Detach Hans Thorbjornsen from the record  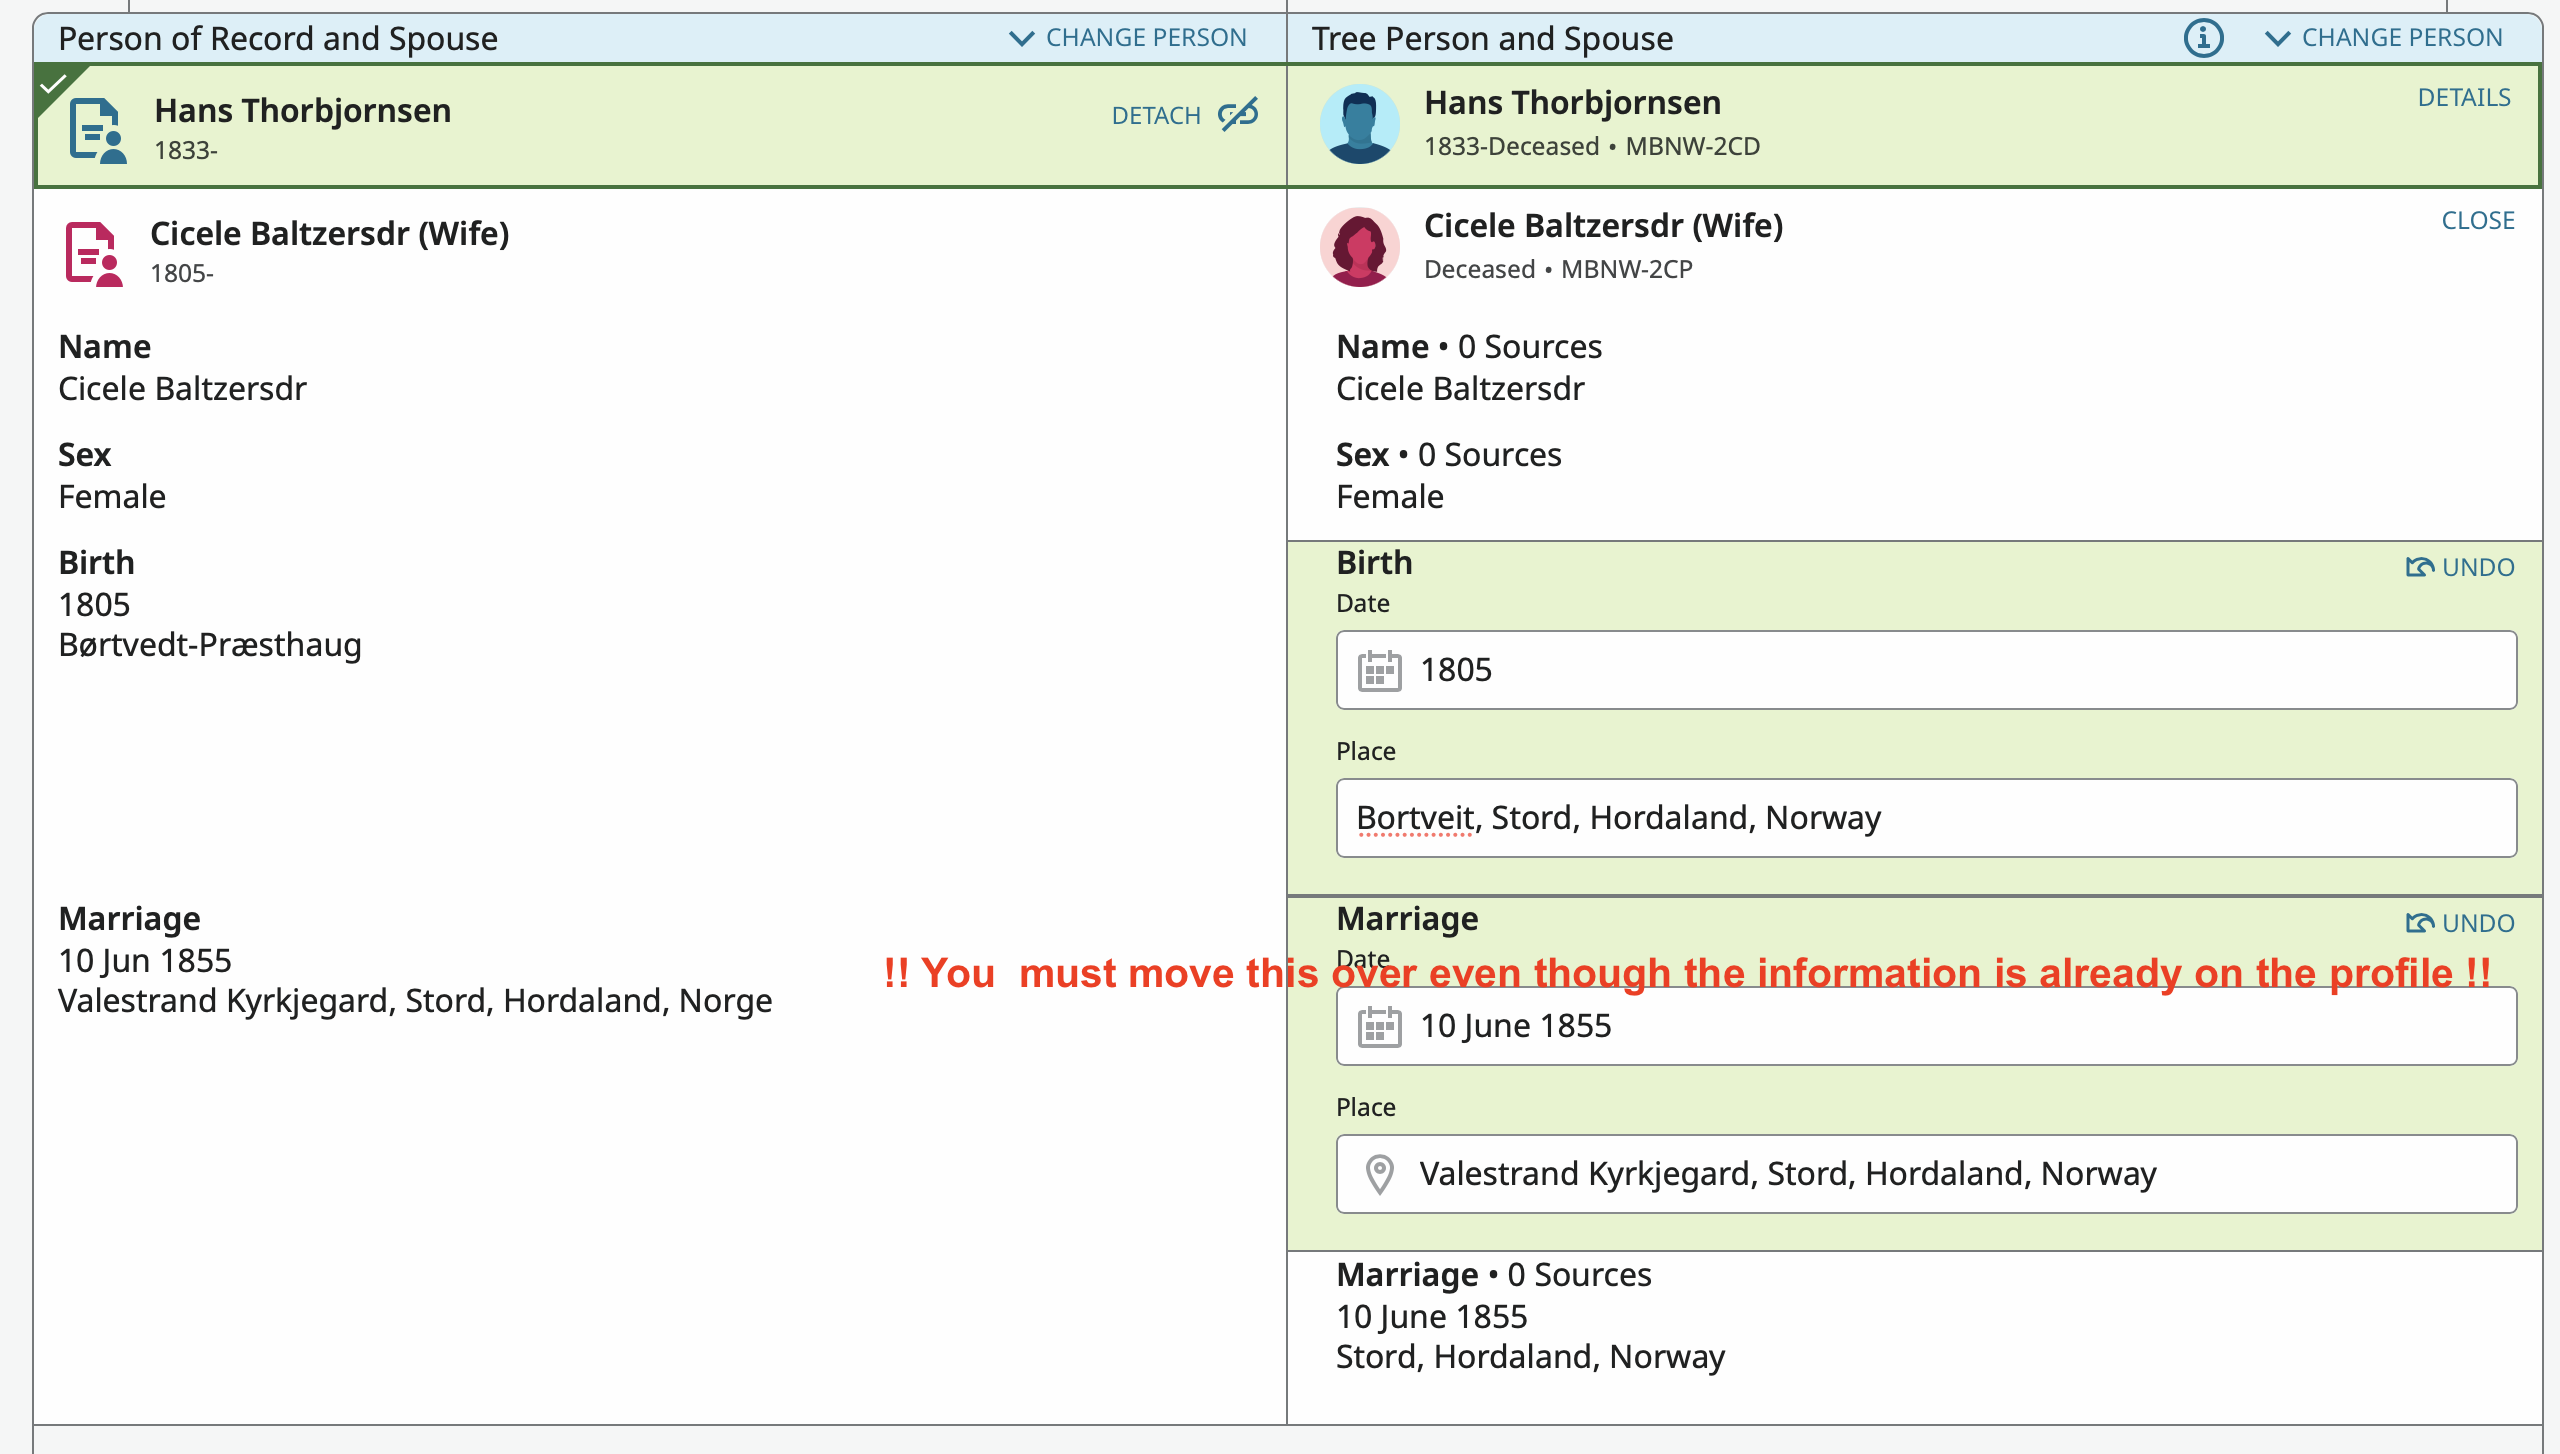1157,115
